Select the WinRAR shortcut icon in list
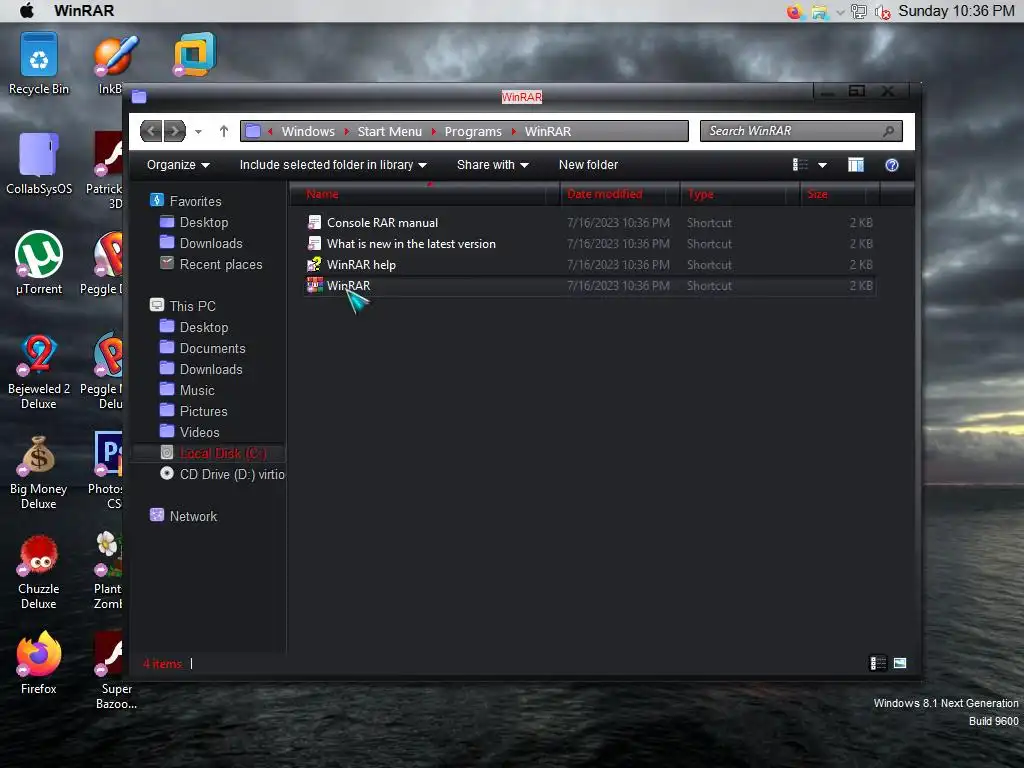1024x768 pixels. click(315, 285)
